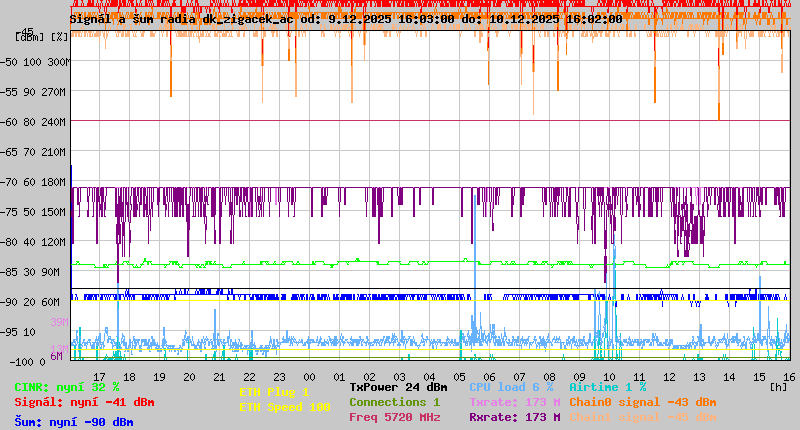
Task: Click hour label '02' on time axis
Action: pyautogui.click(x=369, y=377)
